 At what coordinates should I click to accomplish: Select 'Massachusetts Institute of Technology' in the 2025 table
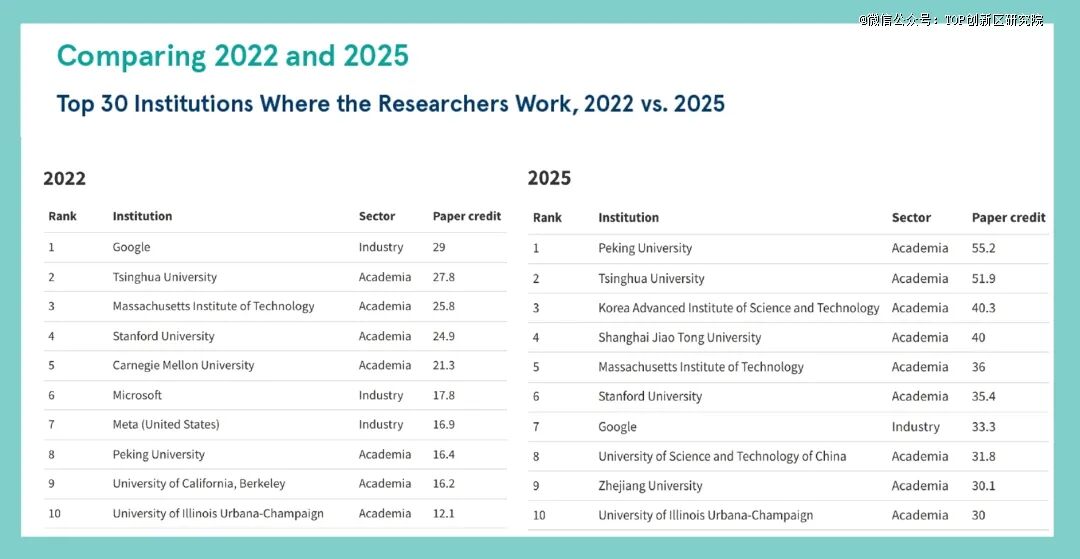point(700,368)
